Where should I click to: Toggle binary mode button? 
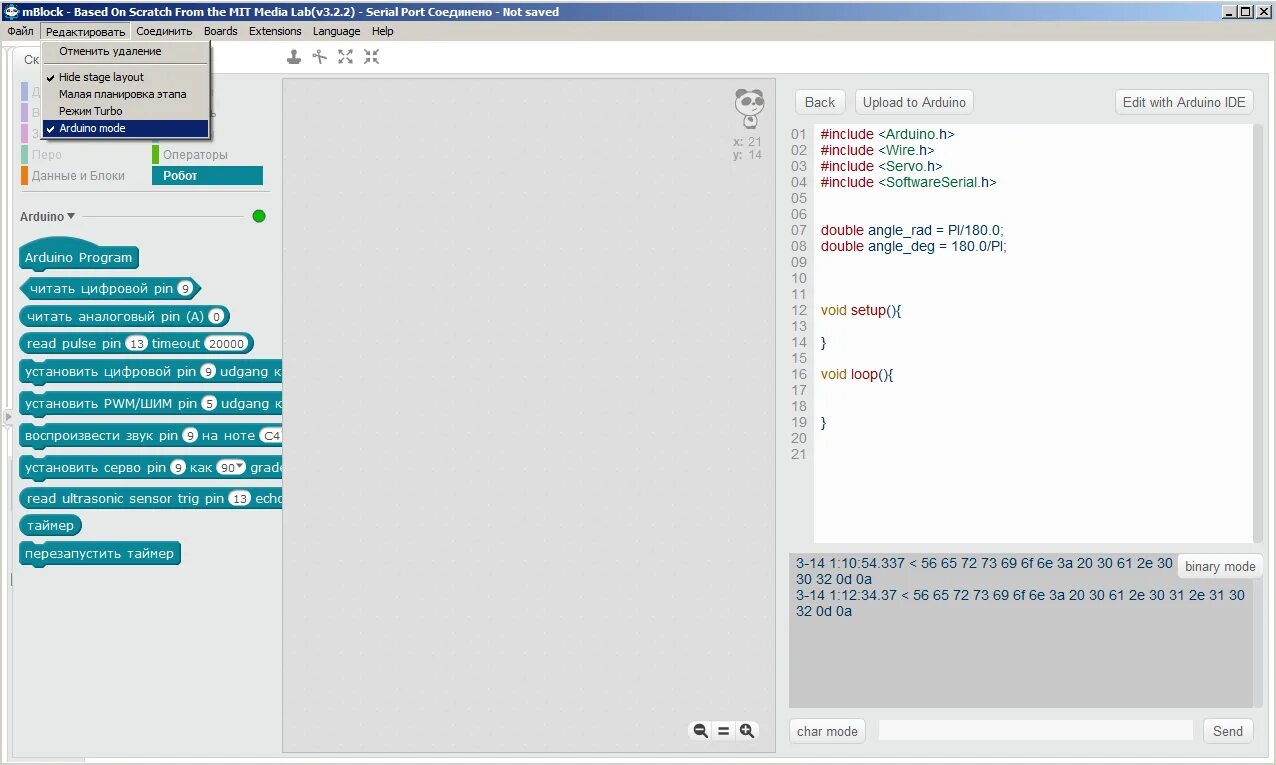tap(1220, 566)
